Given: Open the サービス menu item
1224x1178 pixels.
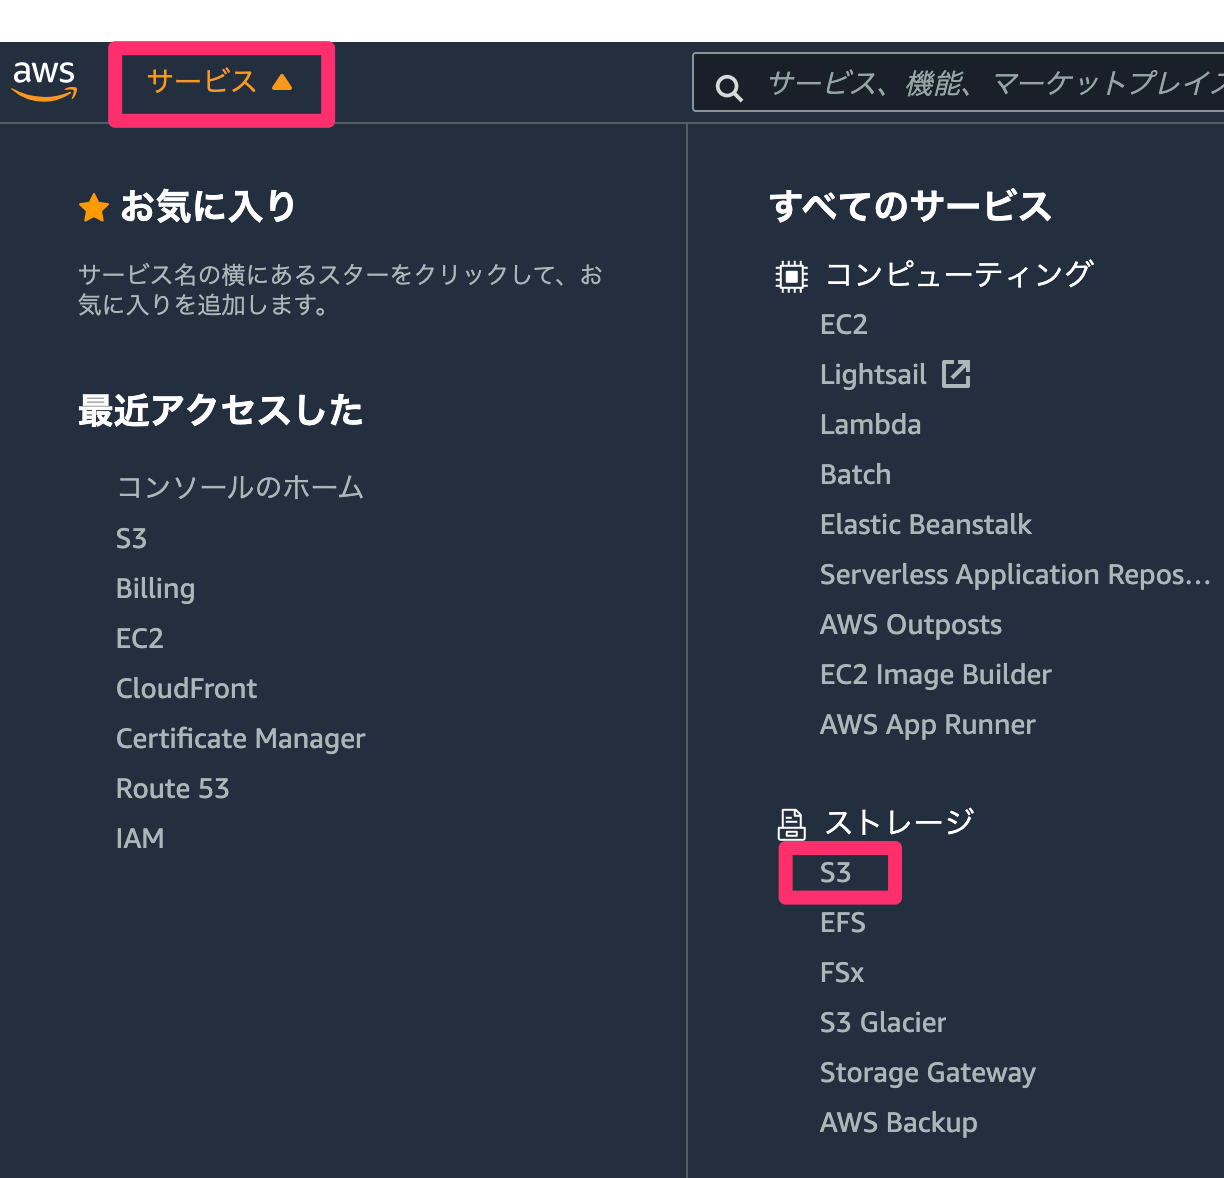Looking at the screenshot, I should pos(198,82).
